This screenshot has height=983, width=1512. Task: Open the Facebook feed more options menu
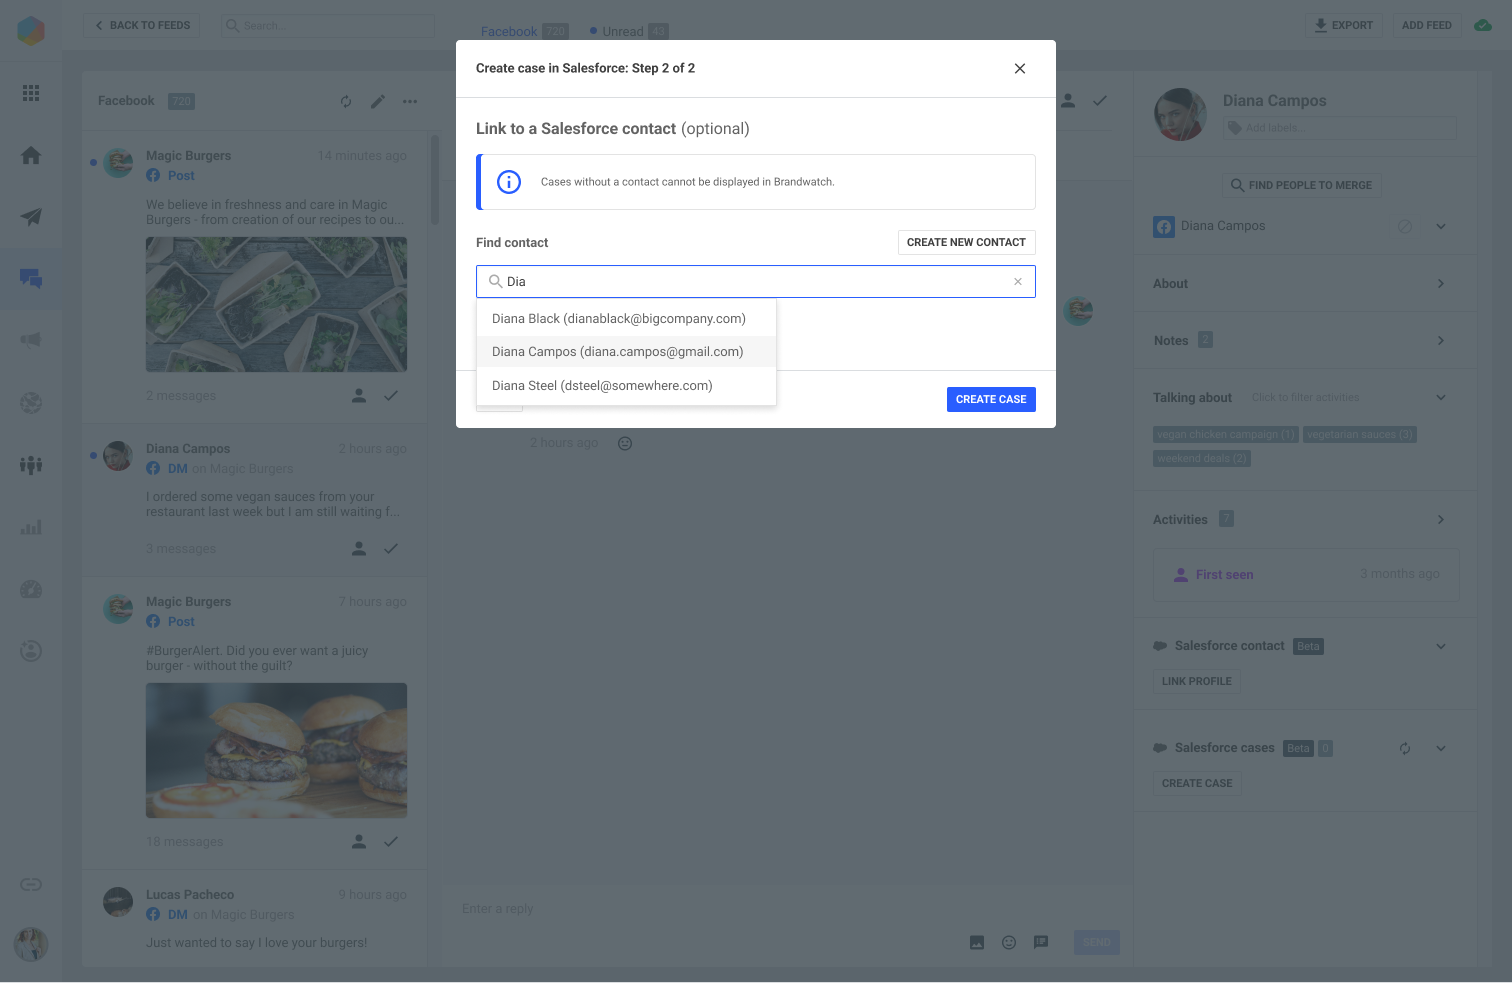[410, 102]
